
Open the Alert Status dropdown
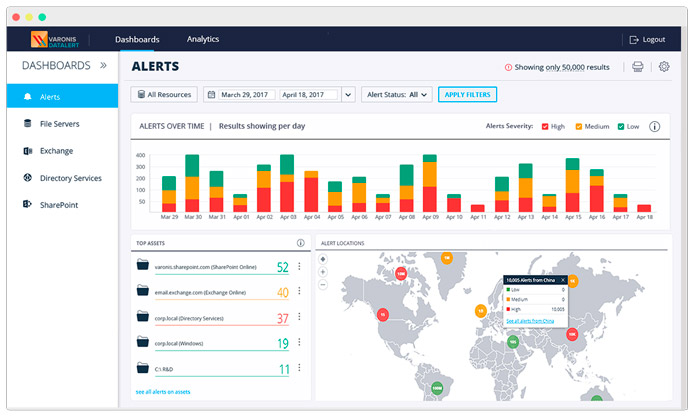(396, 94)
